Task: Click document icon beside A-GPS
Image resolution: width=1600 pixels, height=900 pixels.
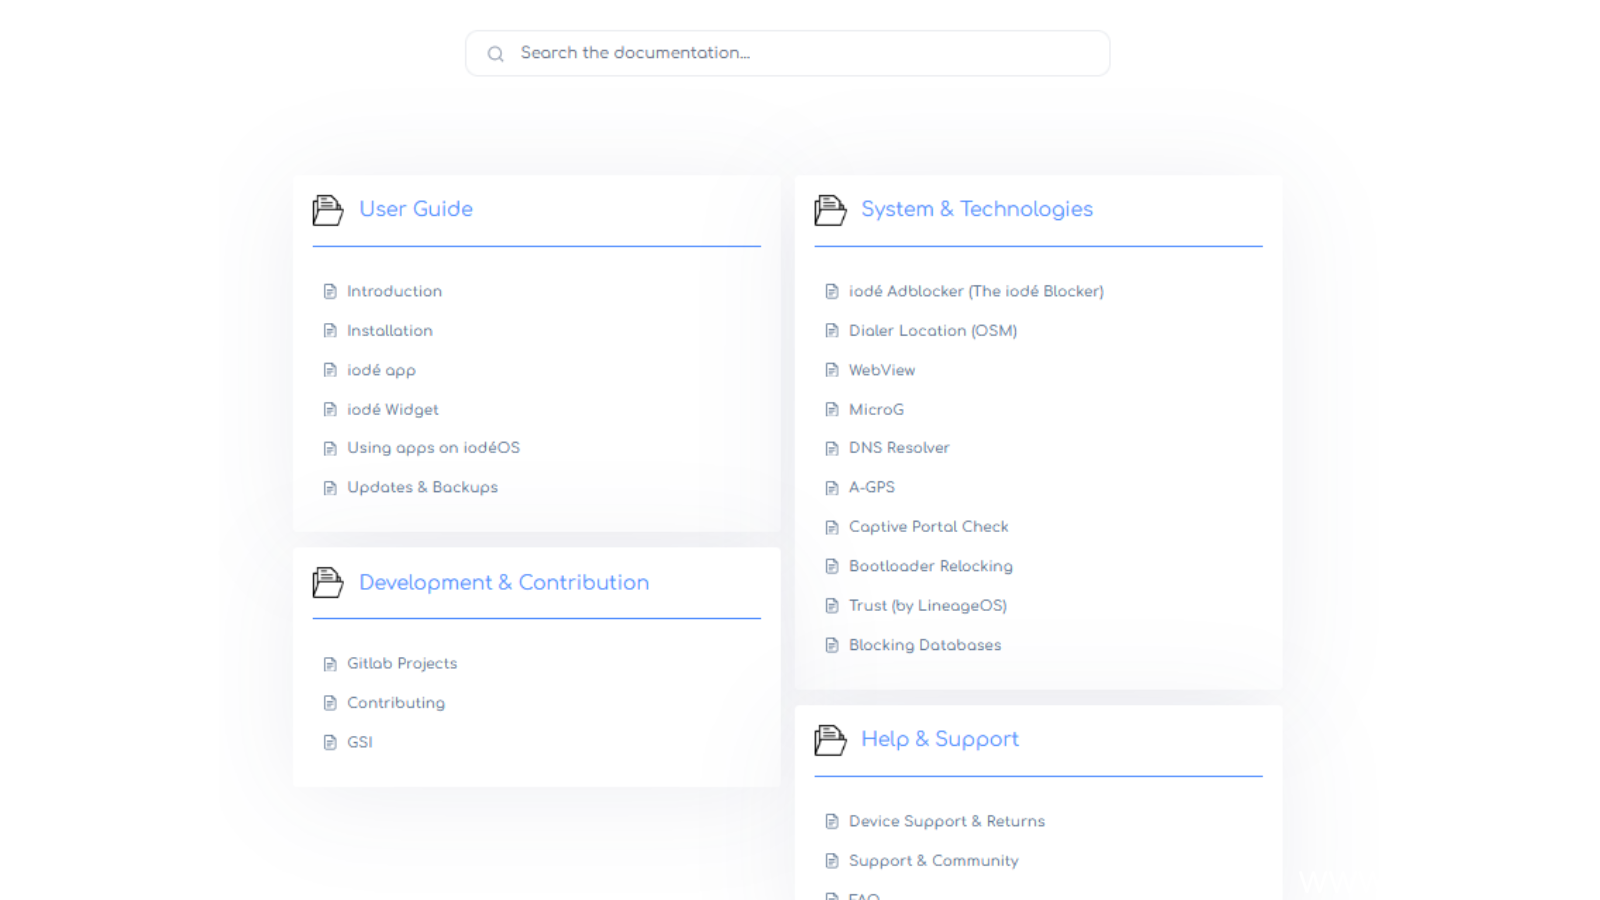Action: click(832, 488)
